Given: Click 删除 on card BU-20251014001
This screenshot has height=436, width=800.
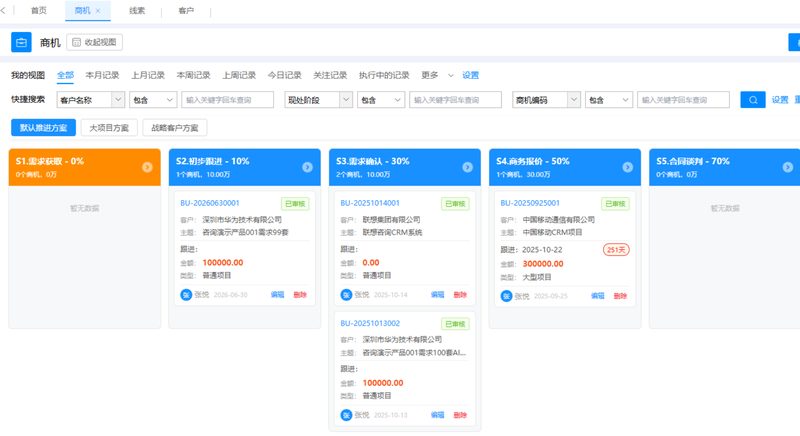Looking at the screenshot, I should coord(460,295).
